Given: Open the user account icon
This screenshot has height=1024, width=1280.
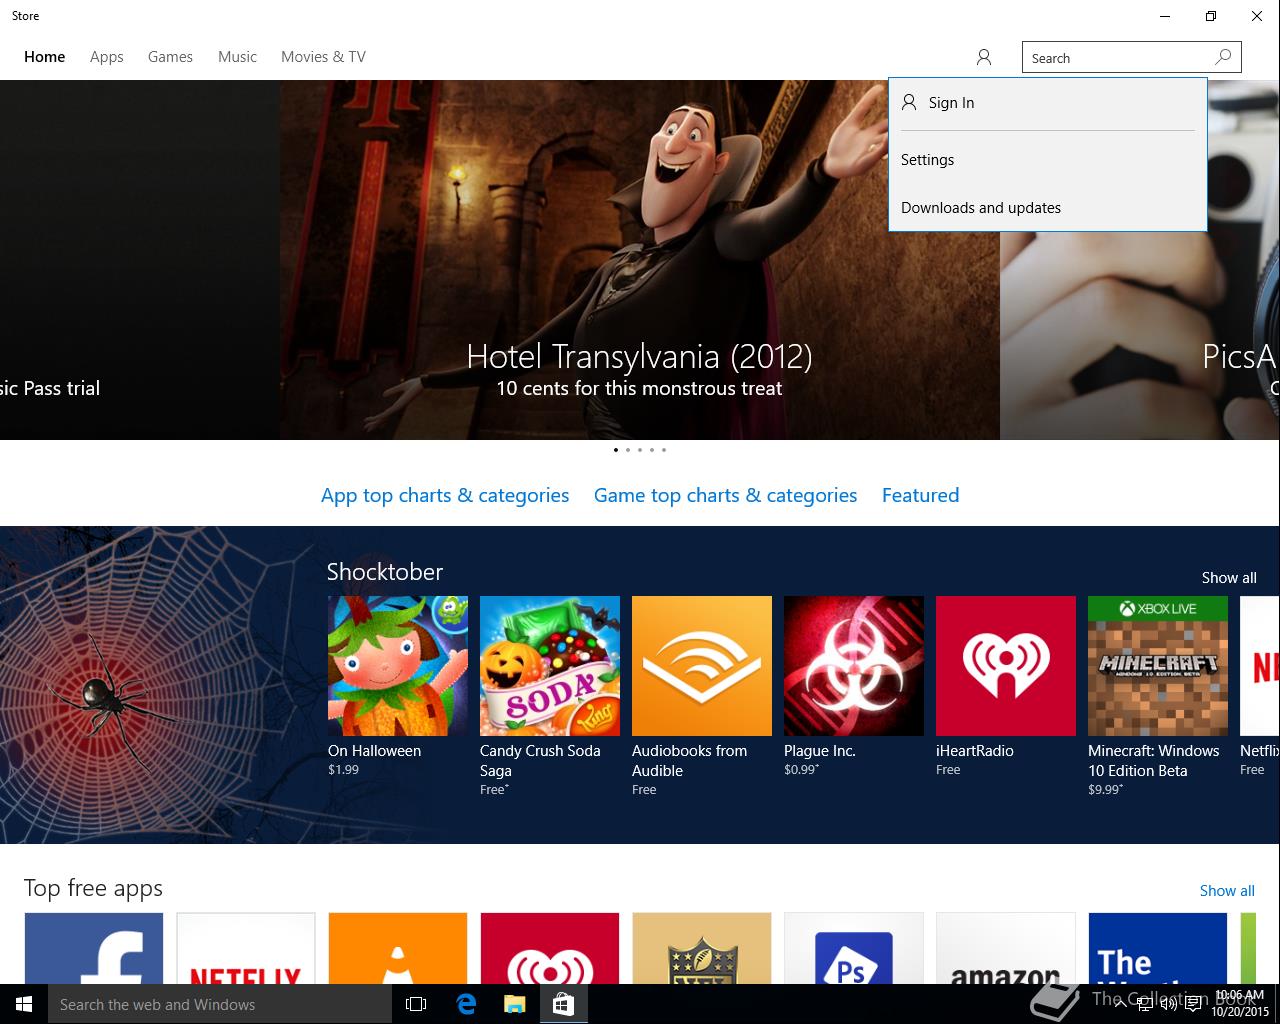Looking at the screenshot, I should click(x=984, y=57).
